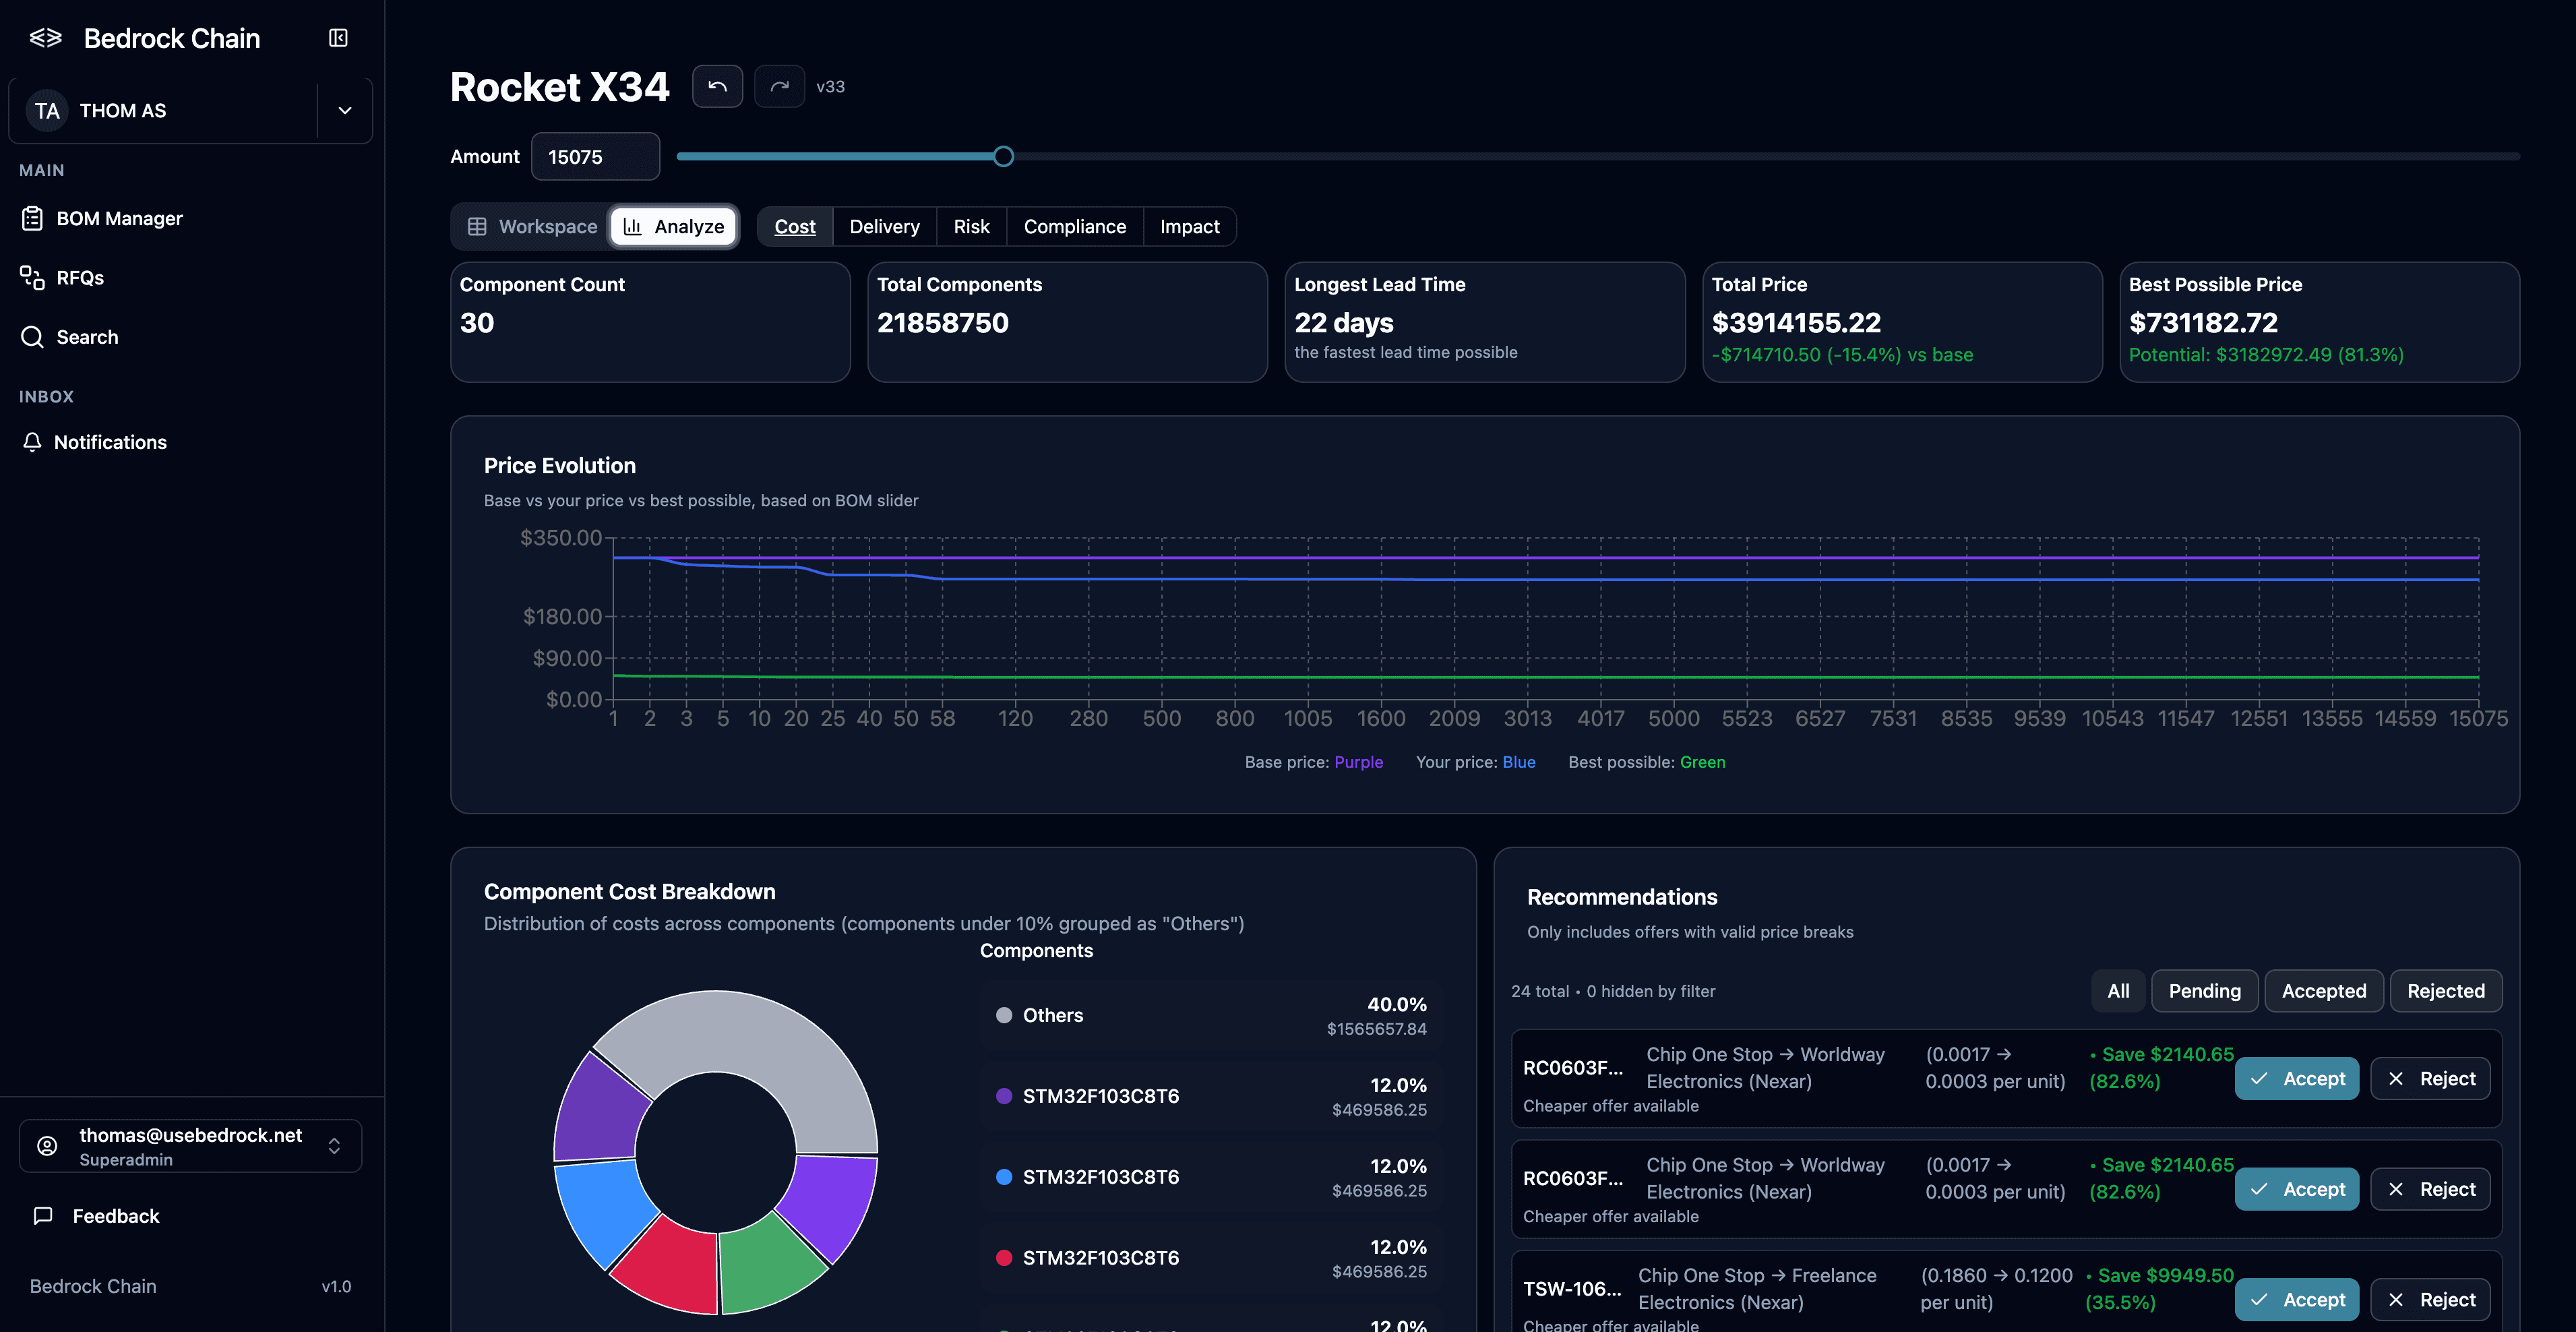Screen dimensions: 2576x1332
Task: Accept the RC0603F offer from Chip One Stop
Action: tap(2297, 1078)
